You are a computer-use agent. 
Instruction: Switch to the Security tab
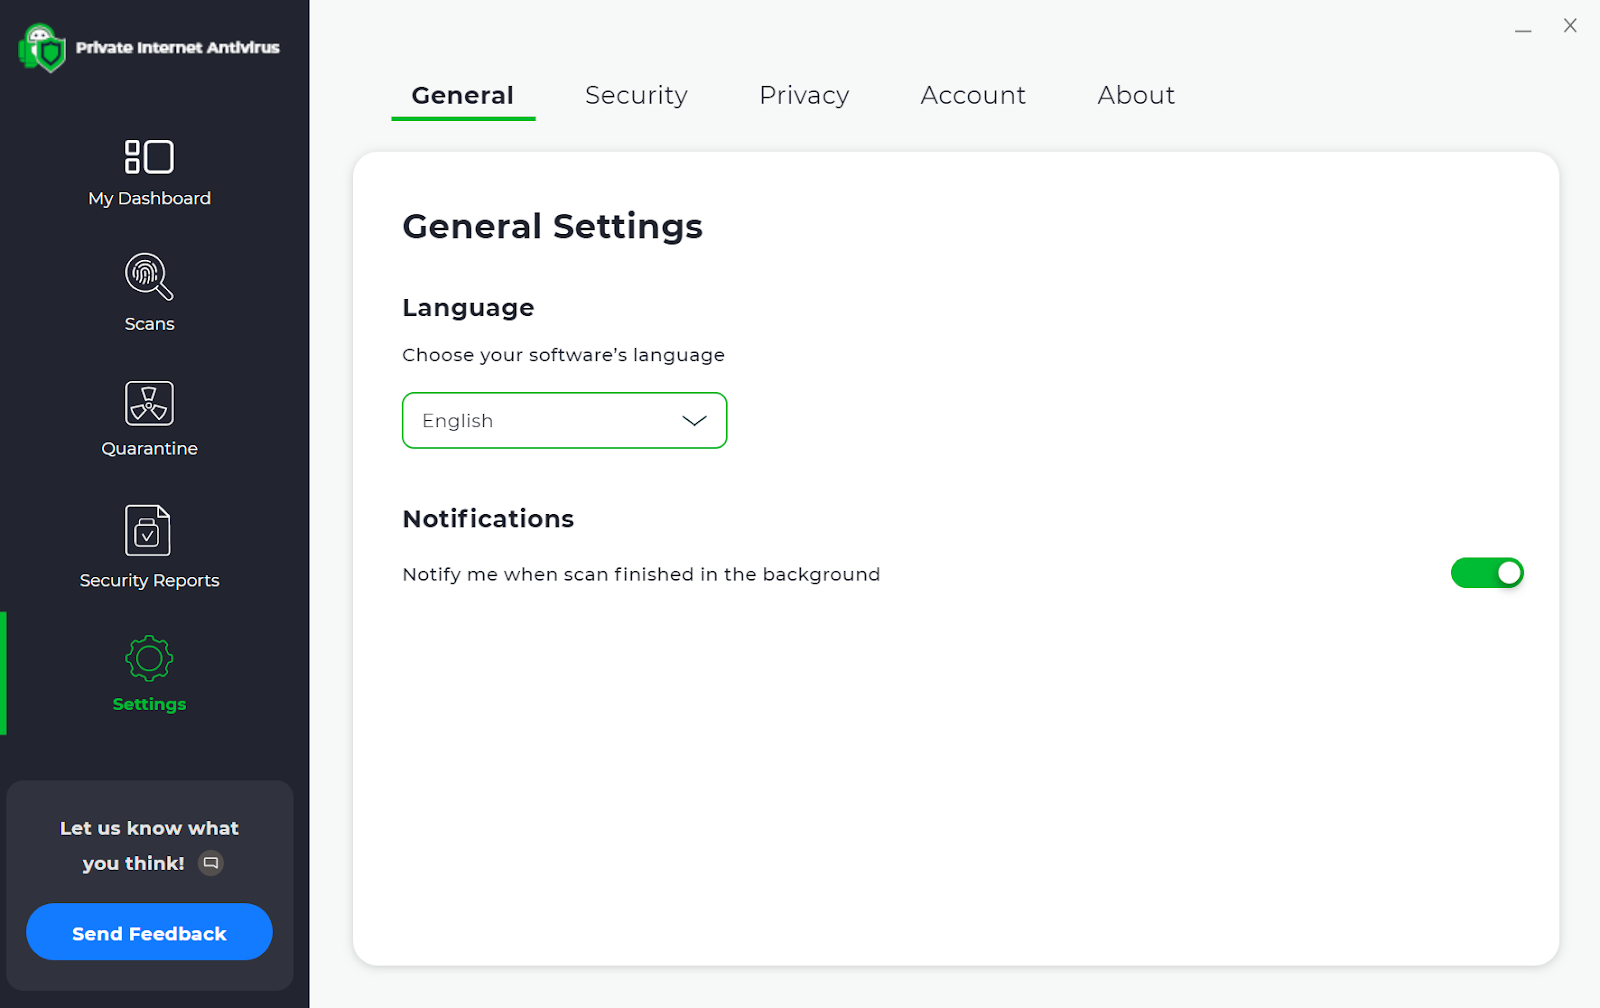(x=636, y=95)
